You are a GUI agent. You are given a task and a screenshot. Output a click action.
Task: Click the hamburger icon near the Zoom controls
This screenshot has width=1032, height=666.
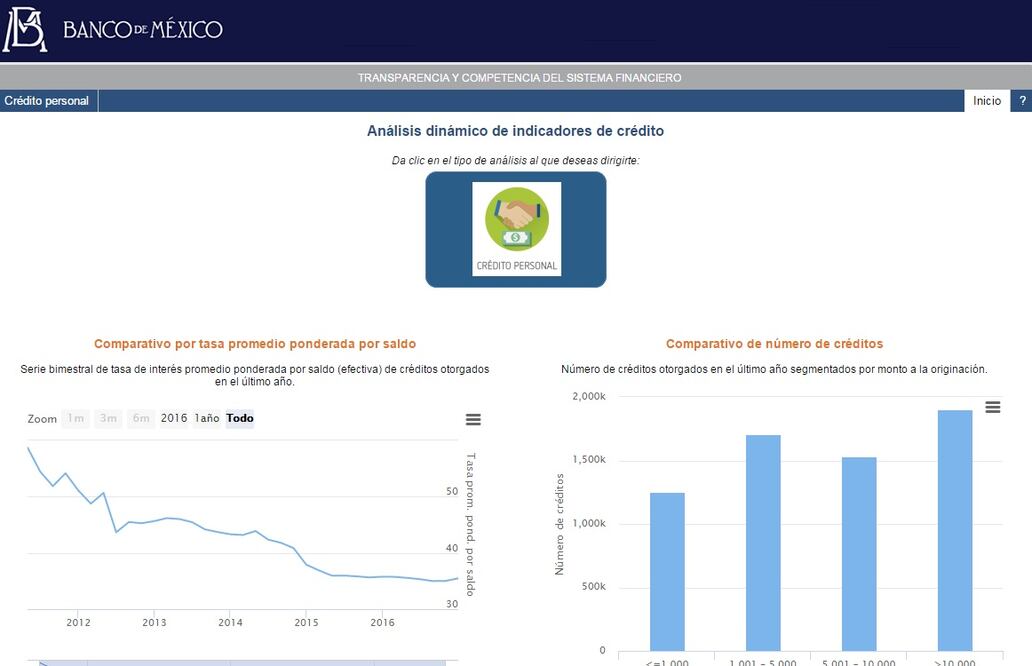tap(472, 419)
